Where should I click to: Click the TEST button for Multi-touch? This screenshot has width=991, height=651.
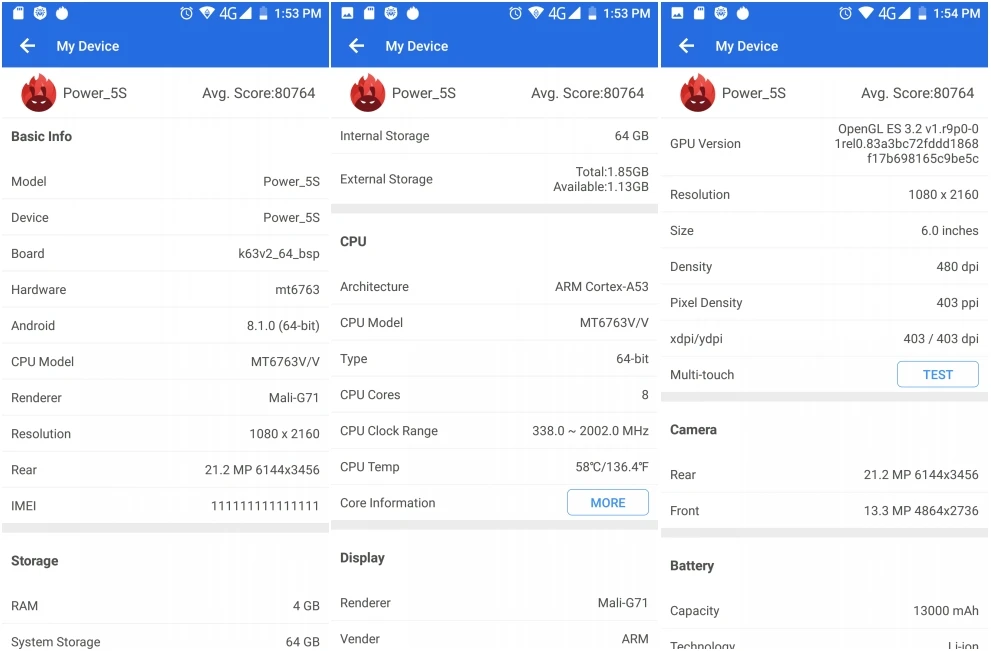tap(938, 375)
